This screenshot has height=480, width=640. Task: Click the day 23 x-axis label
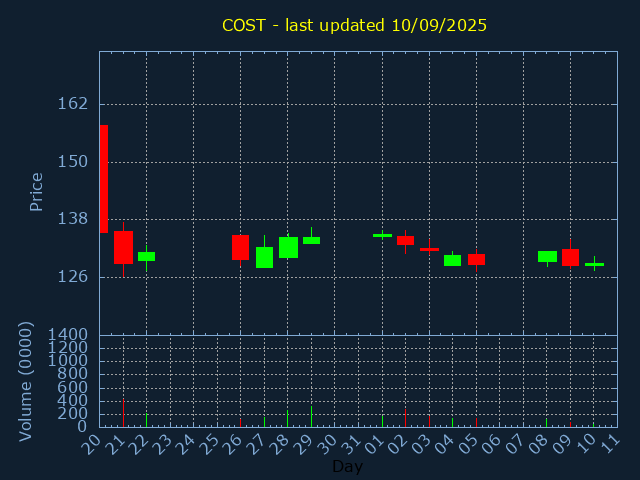pos(162,444)
